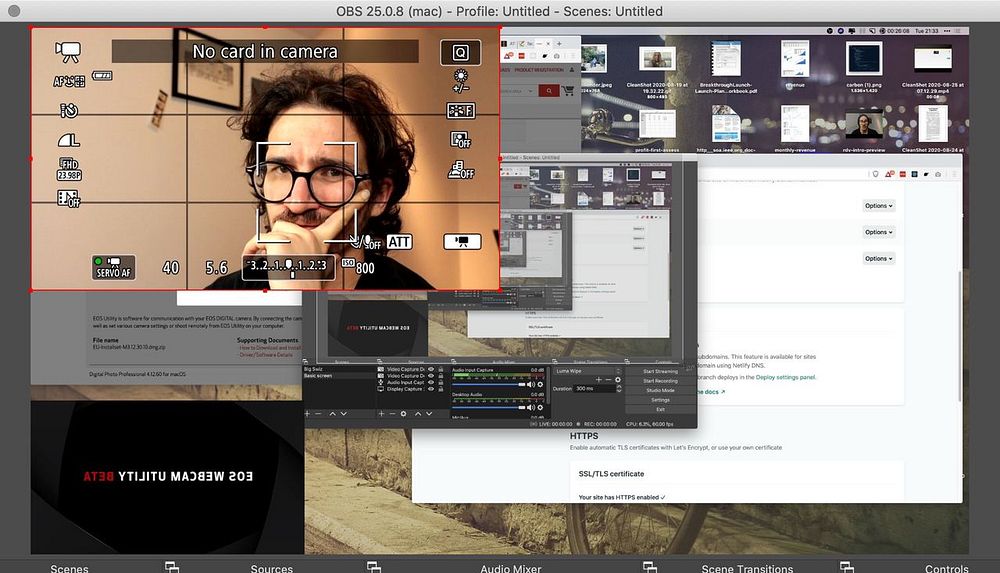This screenshot has height=573, width=1000.
Task: Lock the Display Capture source
Action: point(440,389)
